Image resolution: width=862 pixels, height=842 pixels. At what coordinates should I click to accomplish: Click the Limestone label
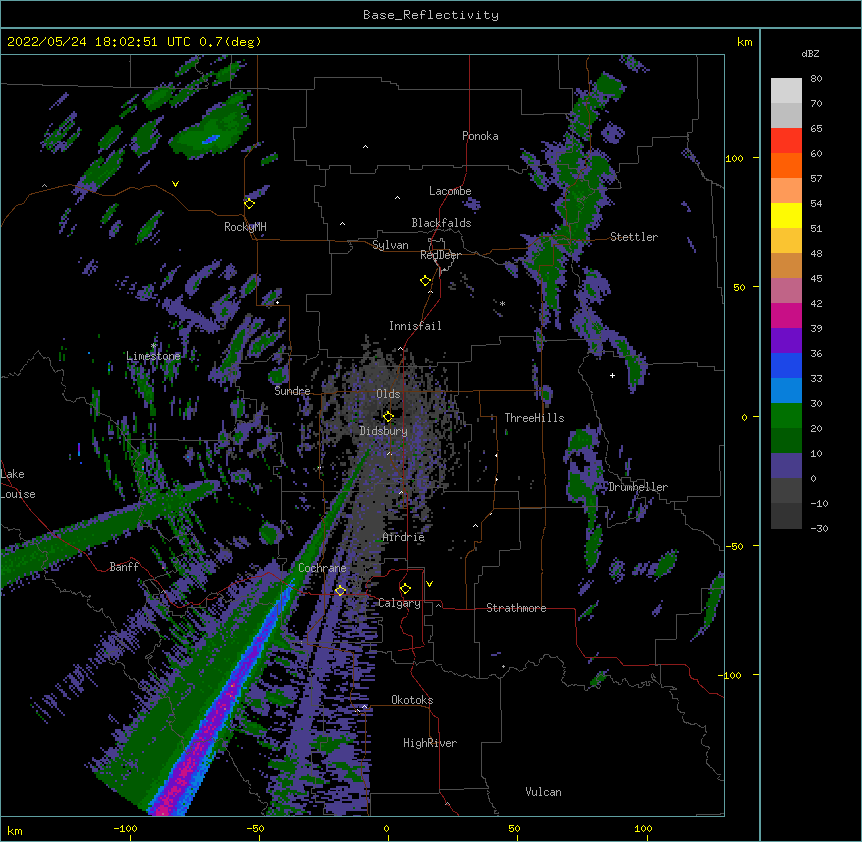pos(153,356)
